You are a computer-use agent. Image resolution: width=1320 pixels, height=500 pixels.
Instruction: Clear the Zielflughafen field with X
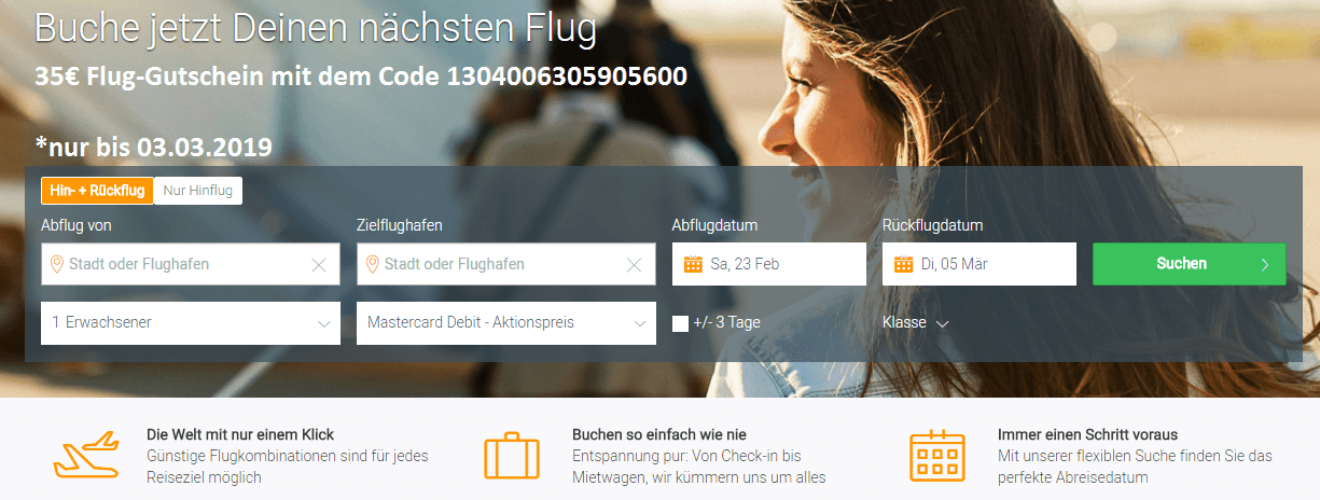(634, 265)
